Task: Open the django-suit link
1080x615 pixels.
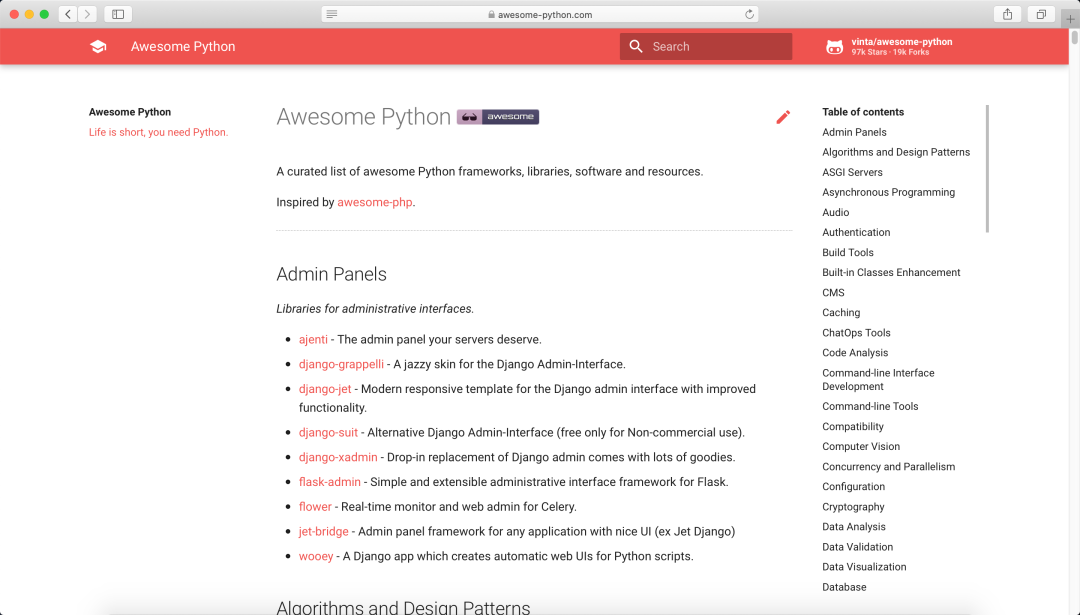Action: [329, 432]
